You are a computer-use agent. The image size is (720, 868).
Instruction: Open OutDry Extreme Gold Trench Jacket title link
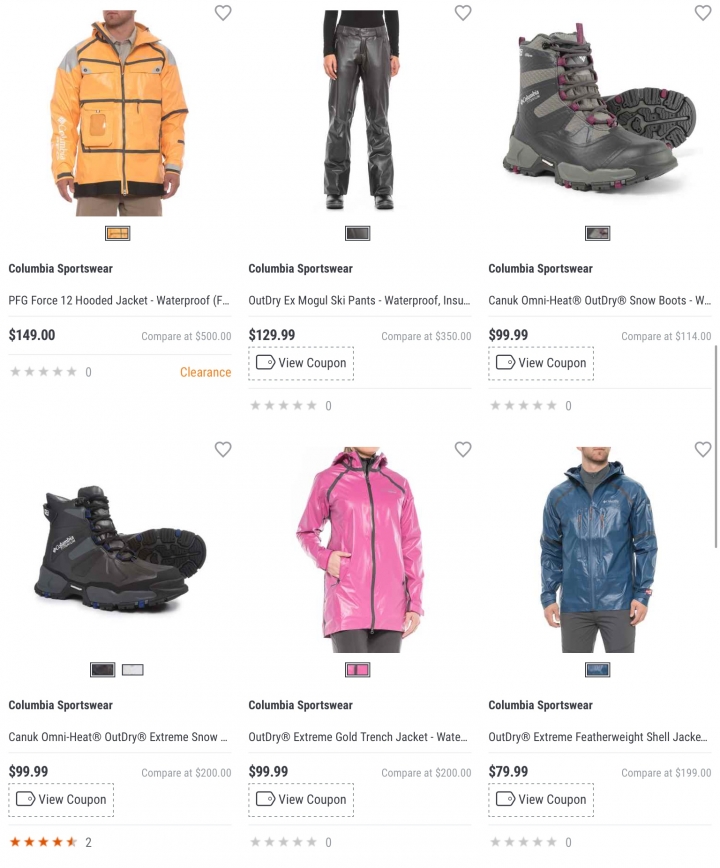pos(358,737)
